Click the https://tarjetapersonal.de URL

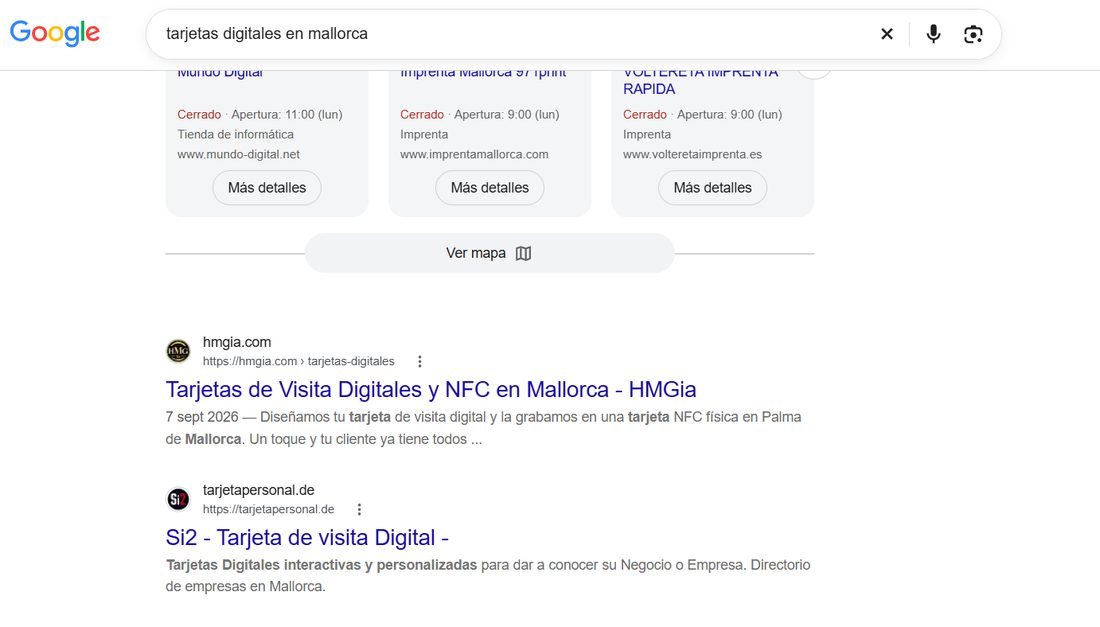269,509
